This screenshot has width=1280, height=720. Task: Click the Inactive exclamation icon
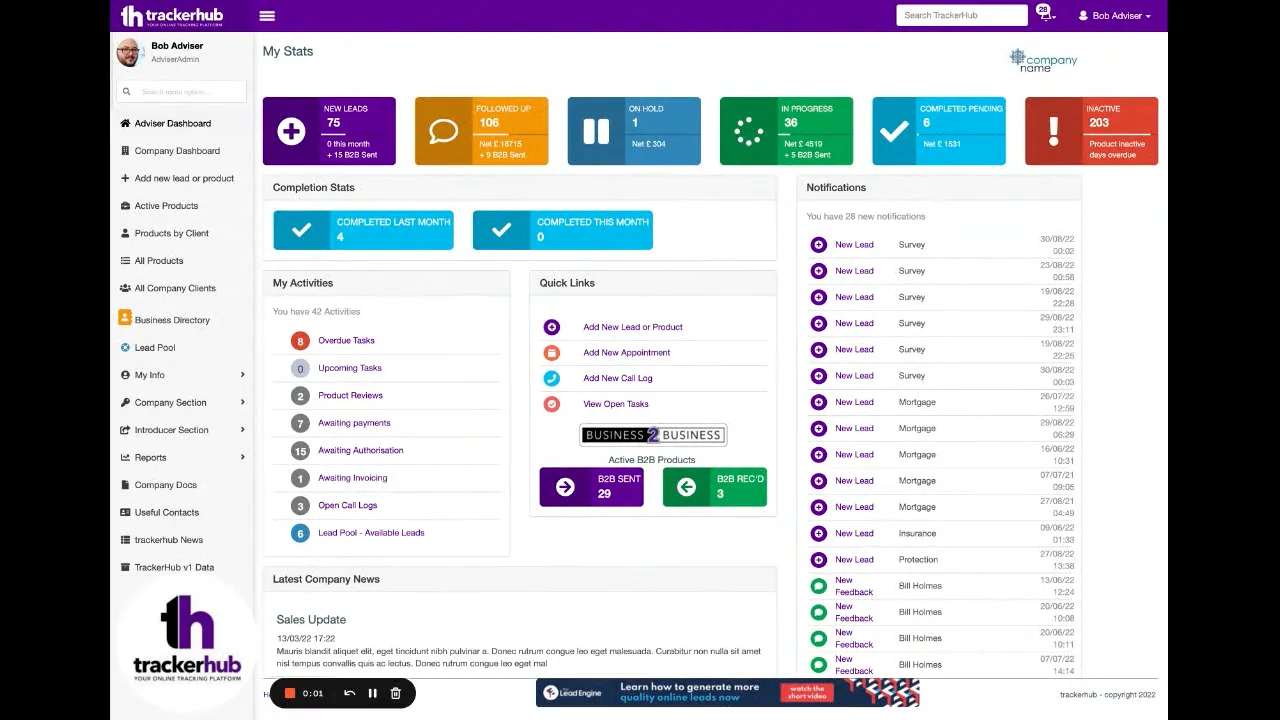(1053, 131)
